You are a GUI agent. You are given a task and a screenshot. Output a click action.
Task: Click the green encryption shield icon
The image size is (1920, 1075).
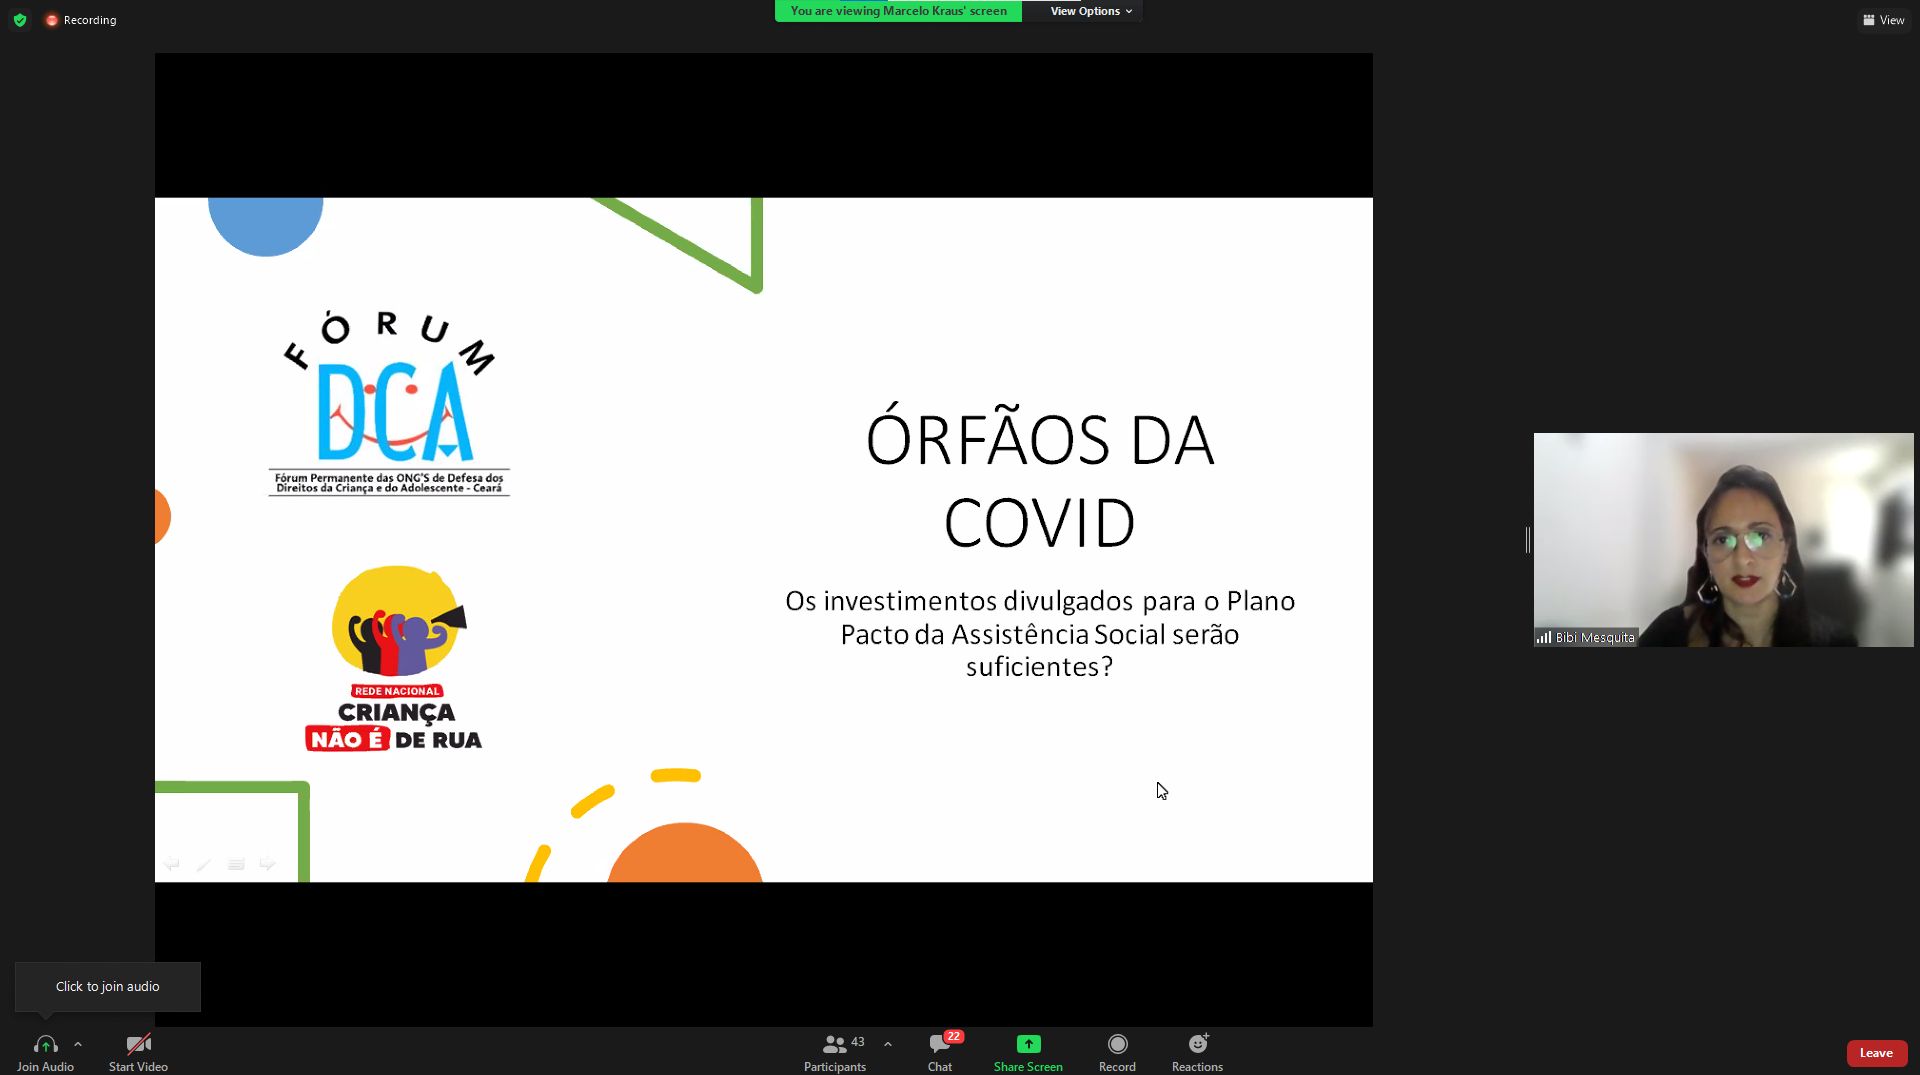20,20
